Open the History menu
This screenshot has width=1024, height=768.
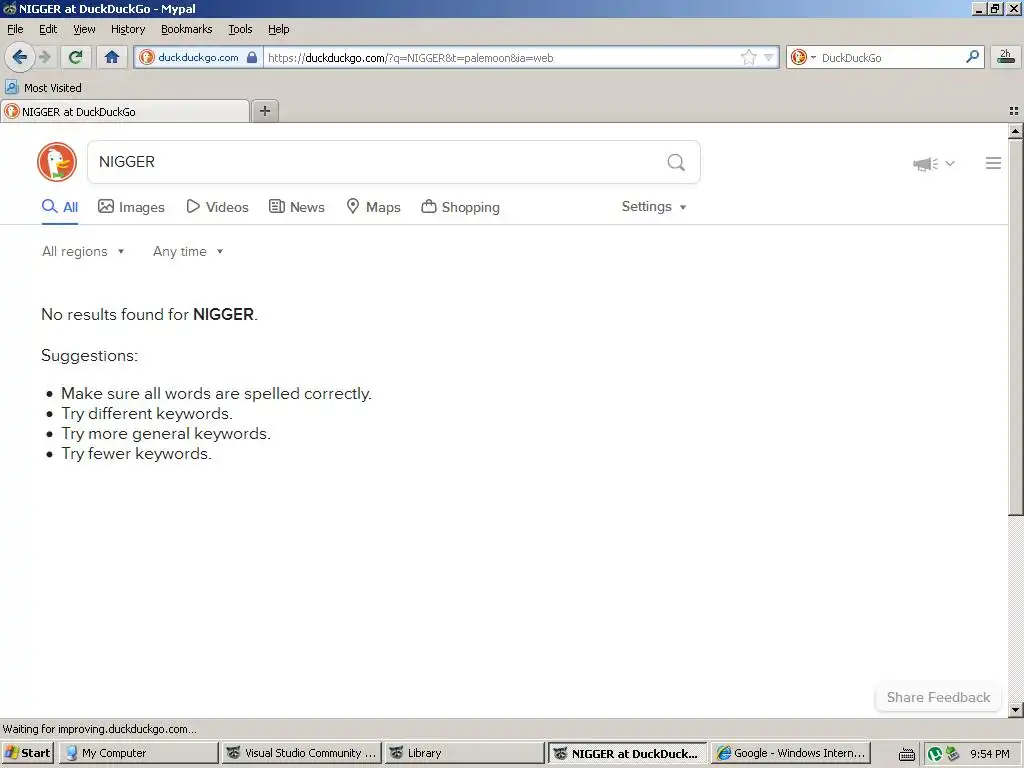[x=128, y=29]
